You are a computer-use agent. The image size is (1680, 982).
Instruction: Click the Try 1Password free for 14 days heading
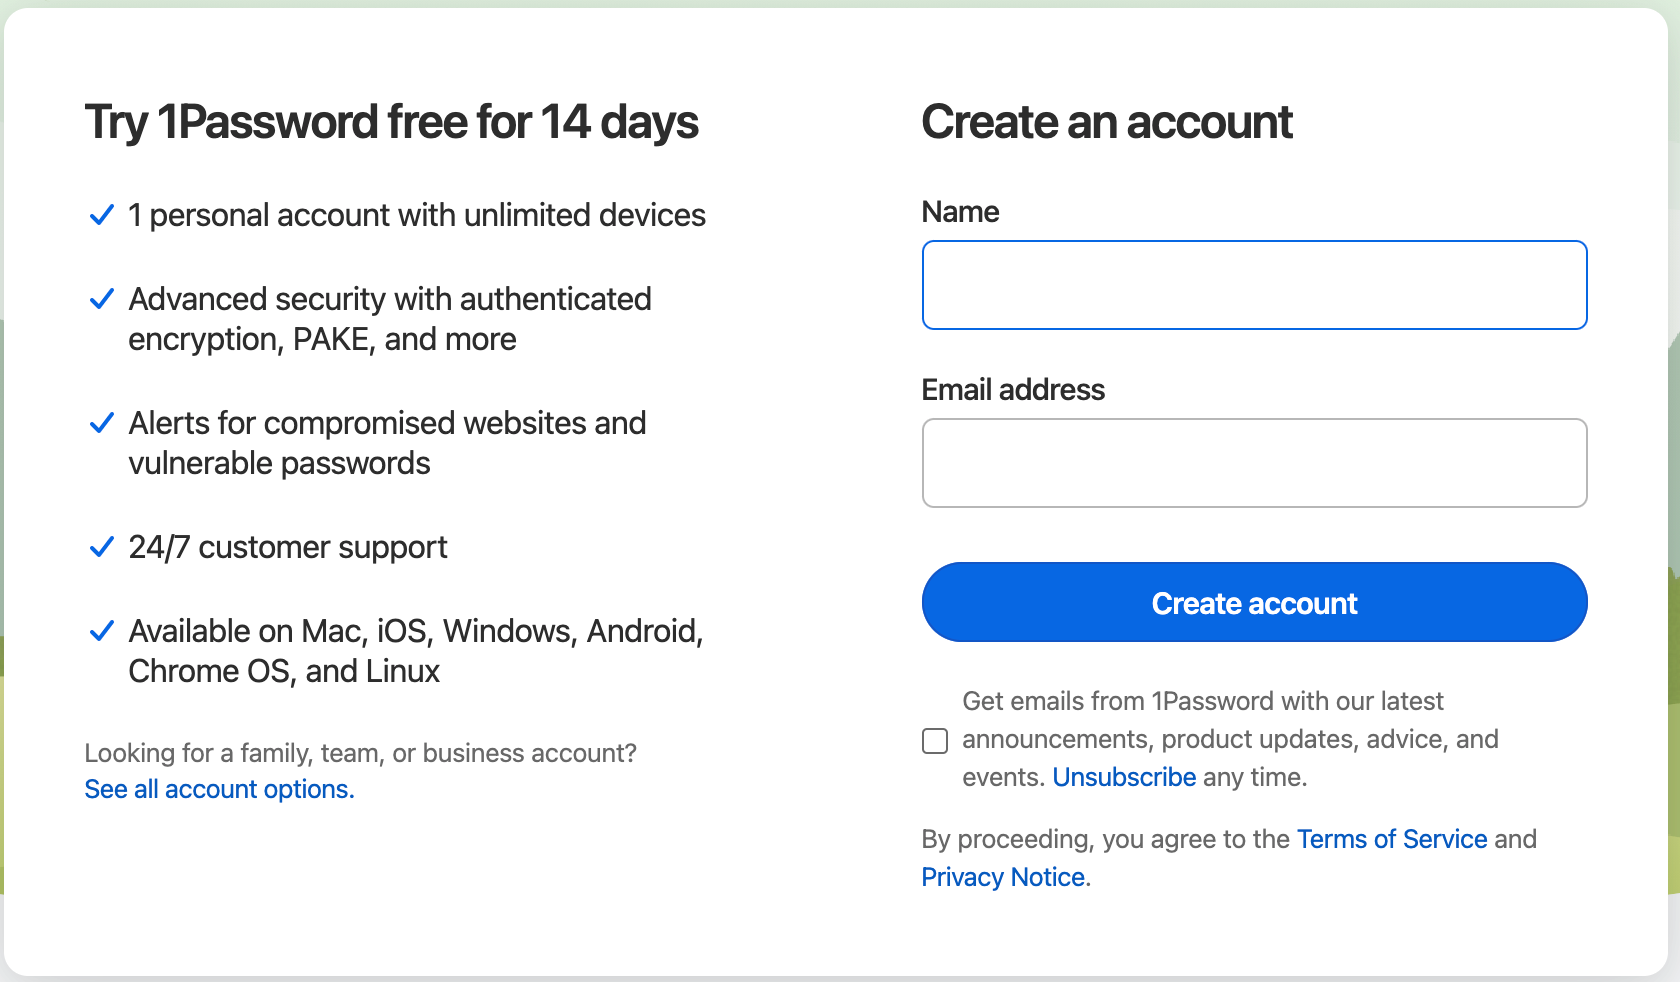pyautogui.click(x=391, y=123)
